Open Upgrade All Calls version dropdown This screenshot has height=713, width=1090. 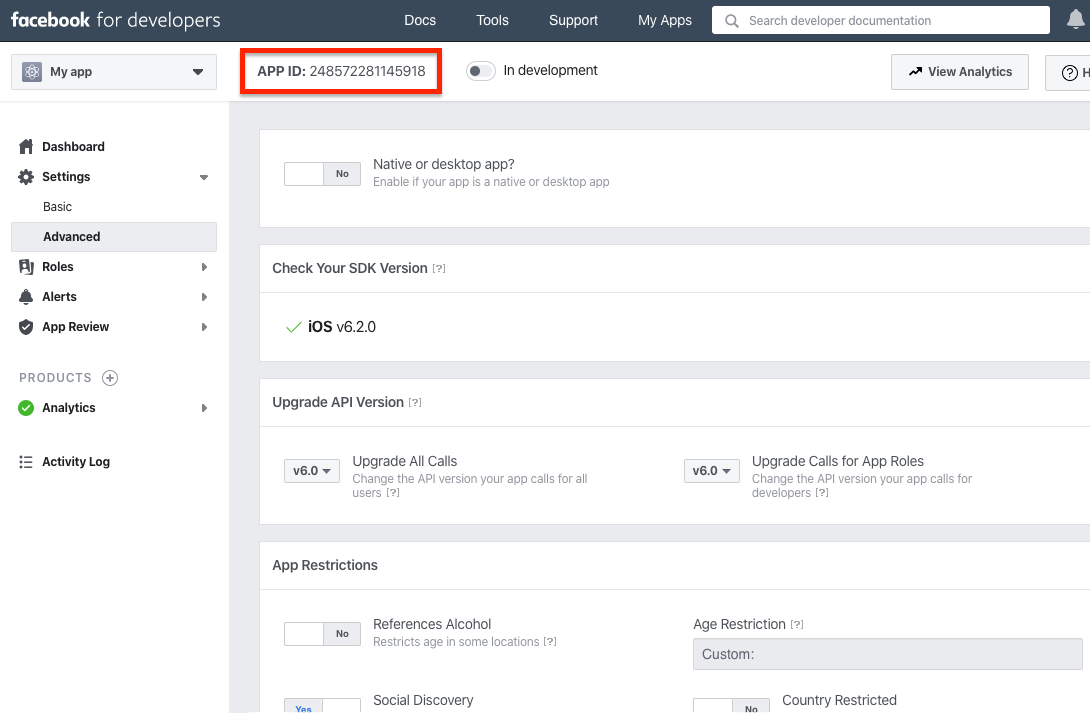pos(311,470)
